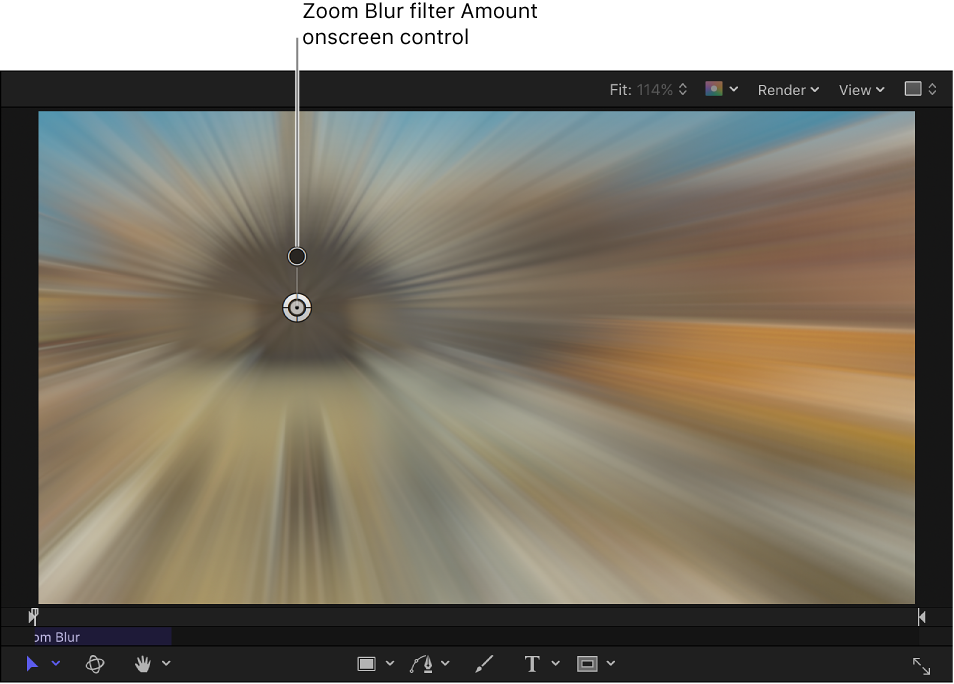Pick the Paint Stroke tool
The width and height of the screenshot is (954, 684).
pyautogui.click(x=484, y=663)
